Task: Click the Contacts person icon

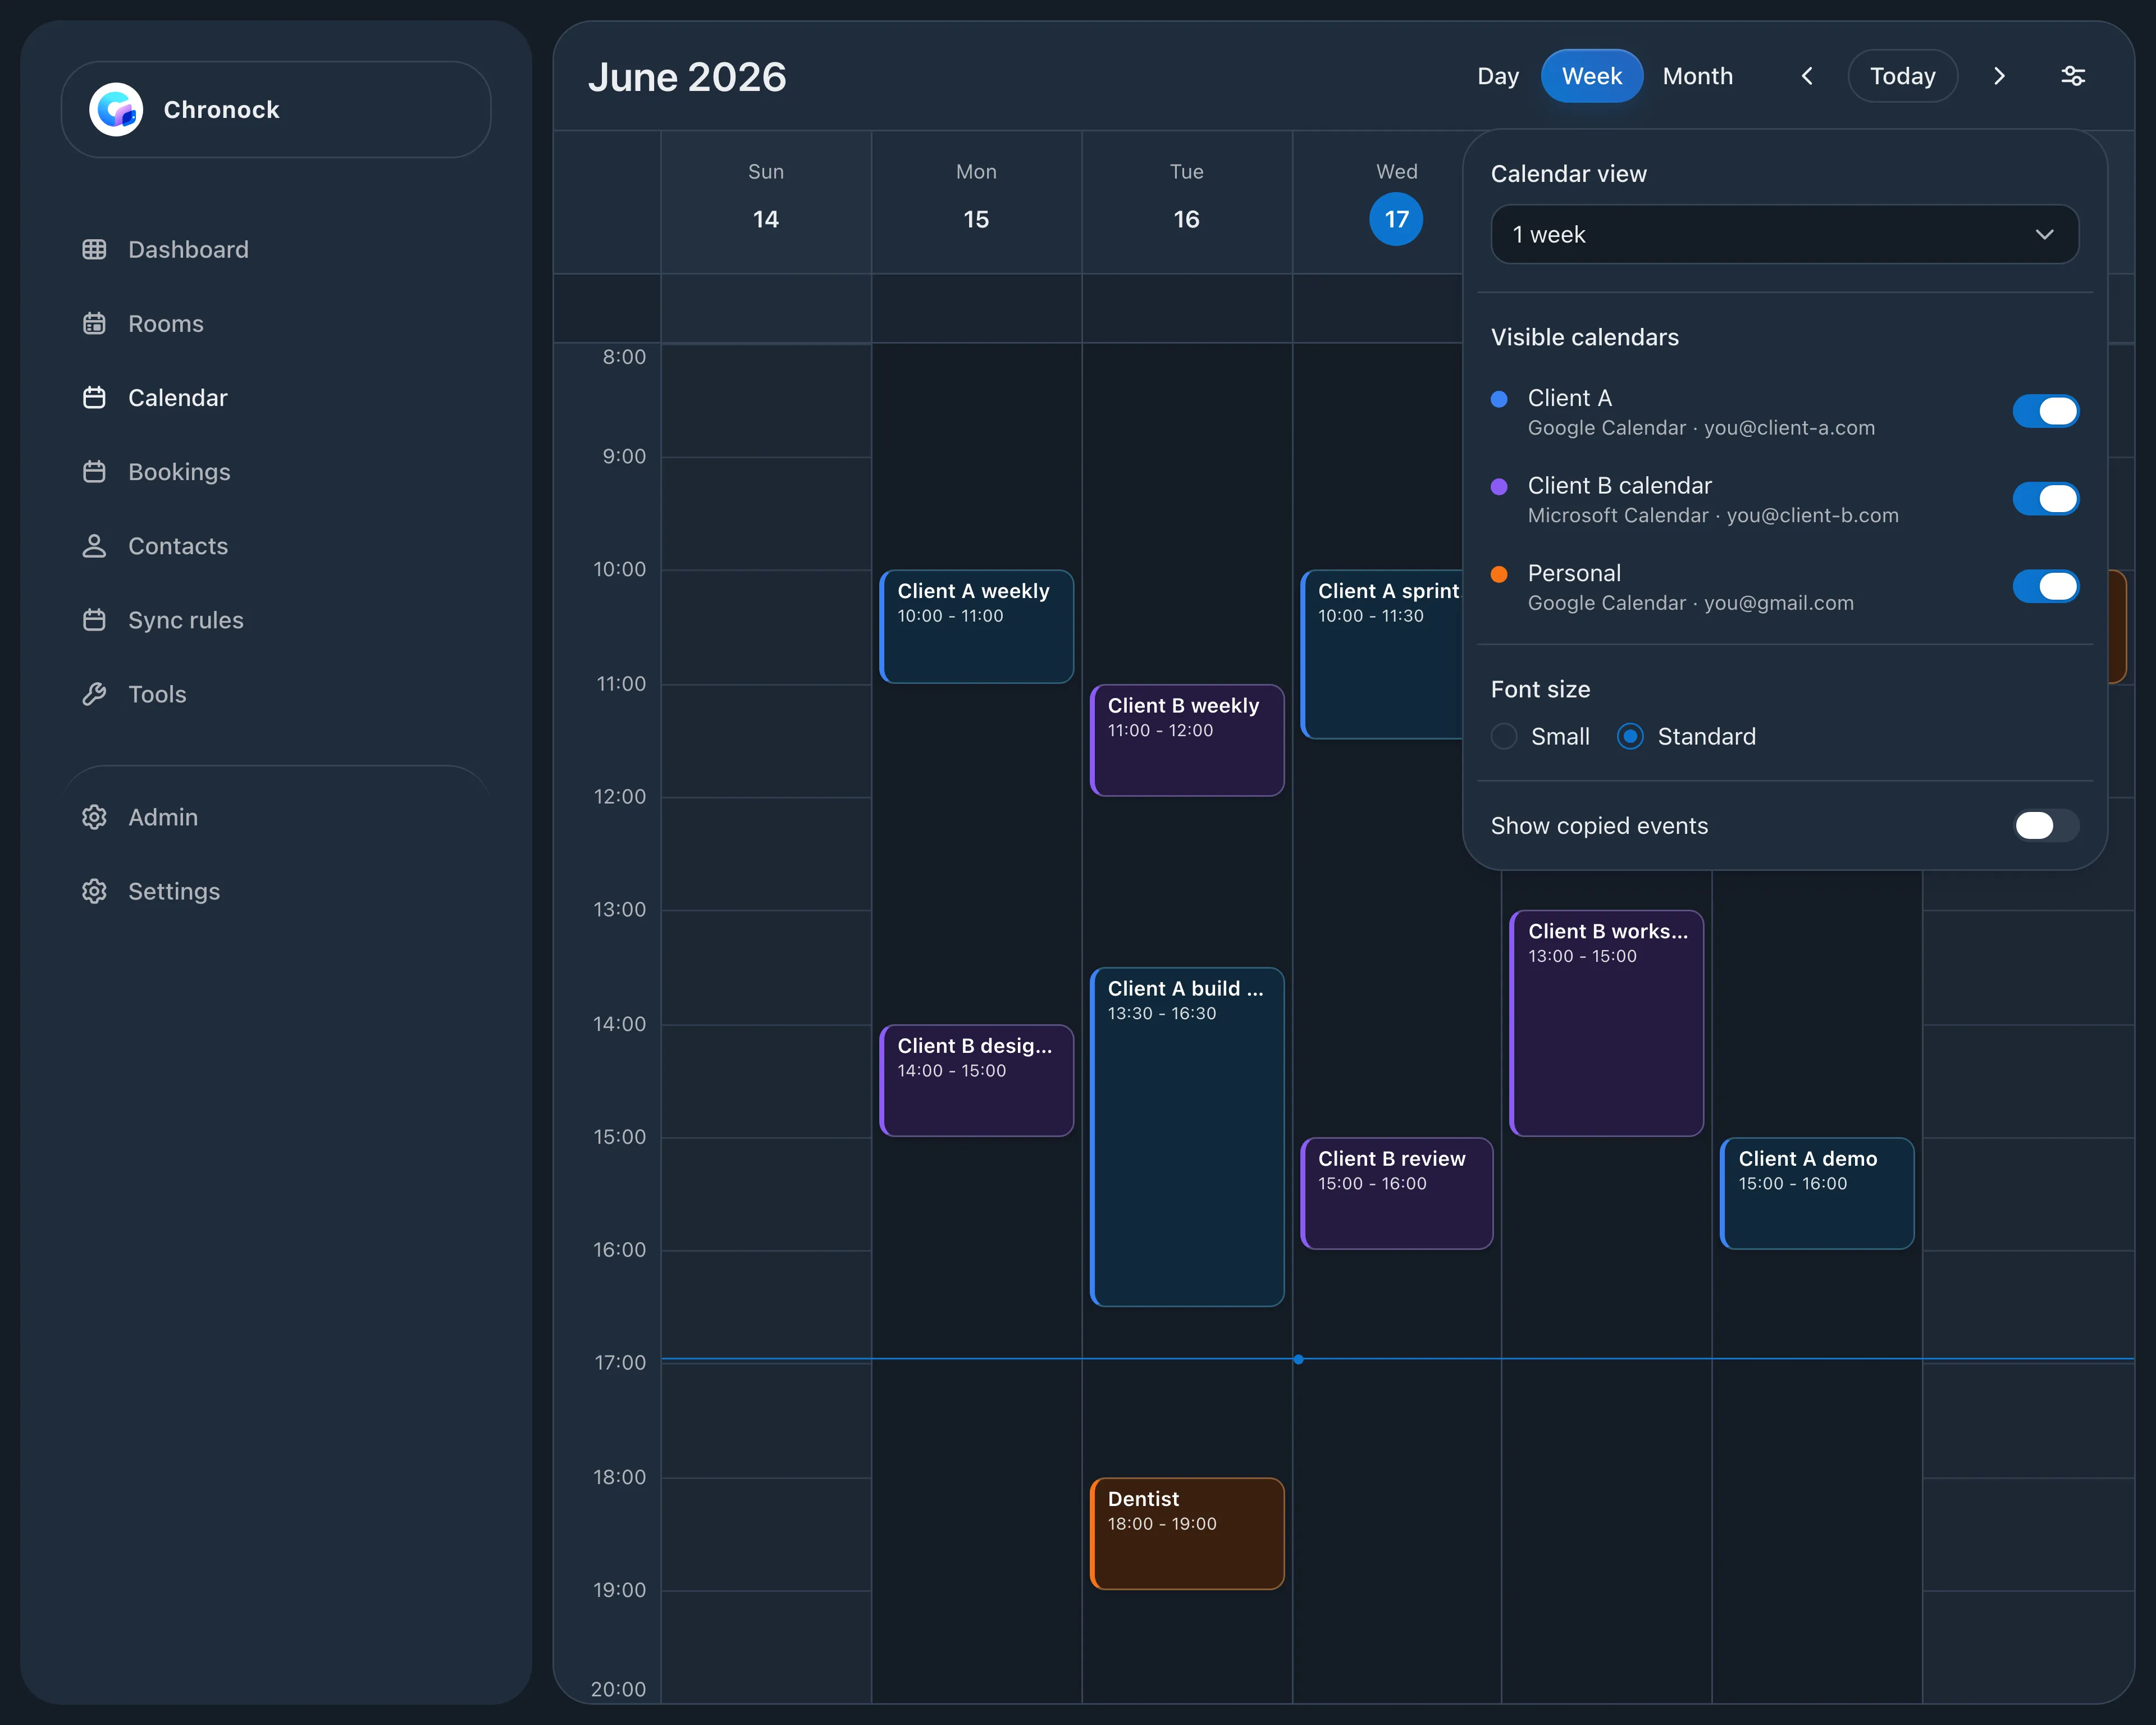Action: (x=94, y=546)
